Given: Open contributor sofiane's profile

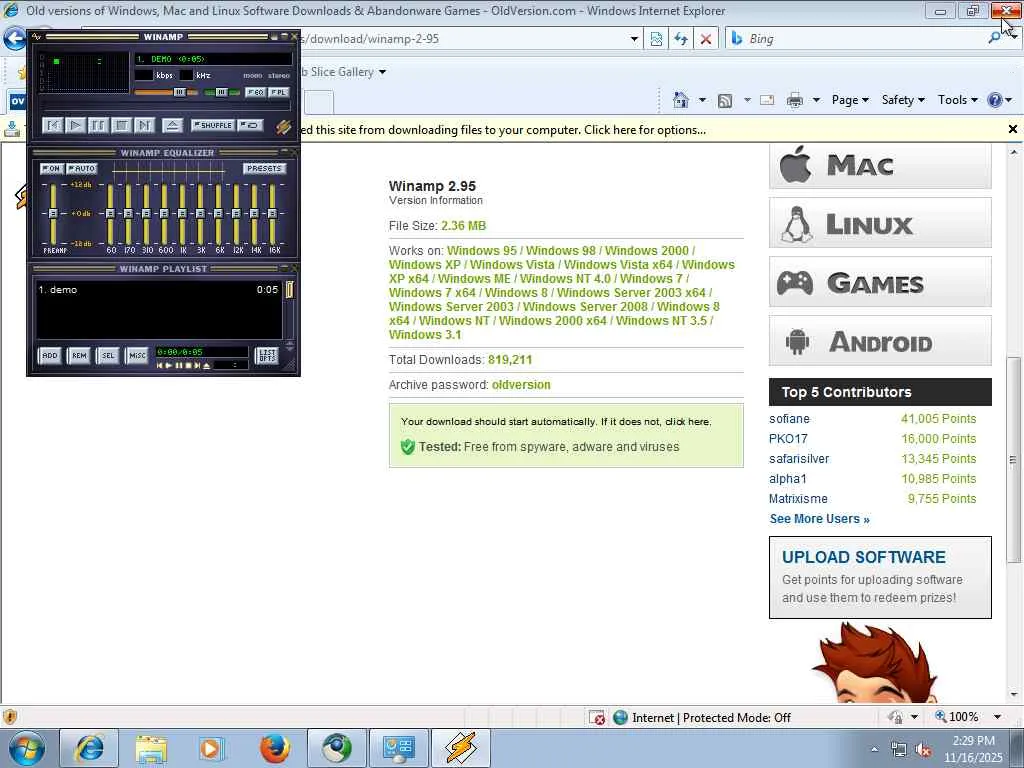Looking at the screenshot, I should pyautogui.click(x=789, y=419).
